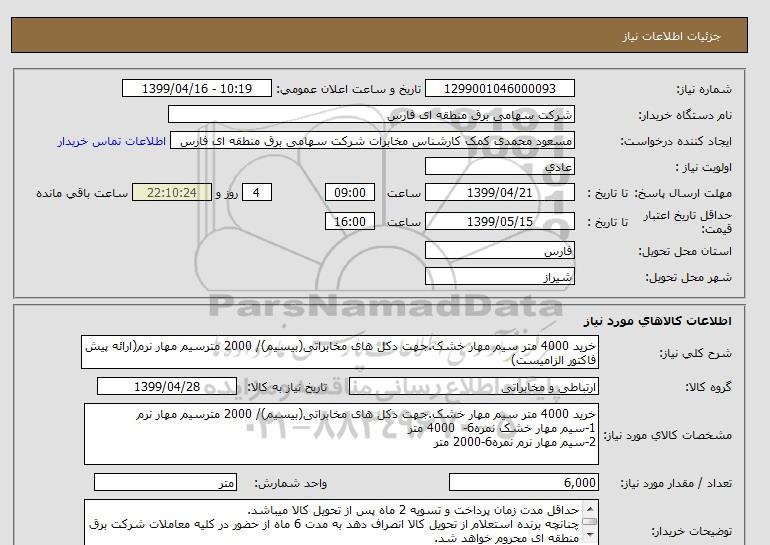Viewport: 770px width, 545px height.
Task: Click the شماره نیاز field 1299001046000093
Action: 499,88
